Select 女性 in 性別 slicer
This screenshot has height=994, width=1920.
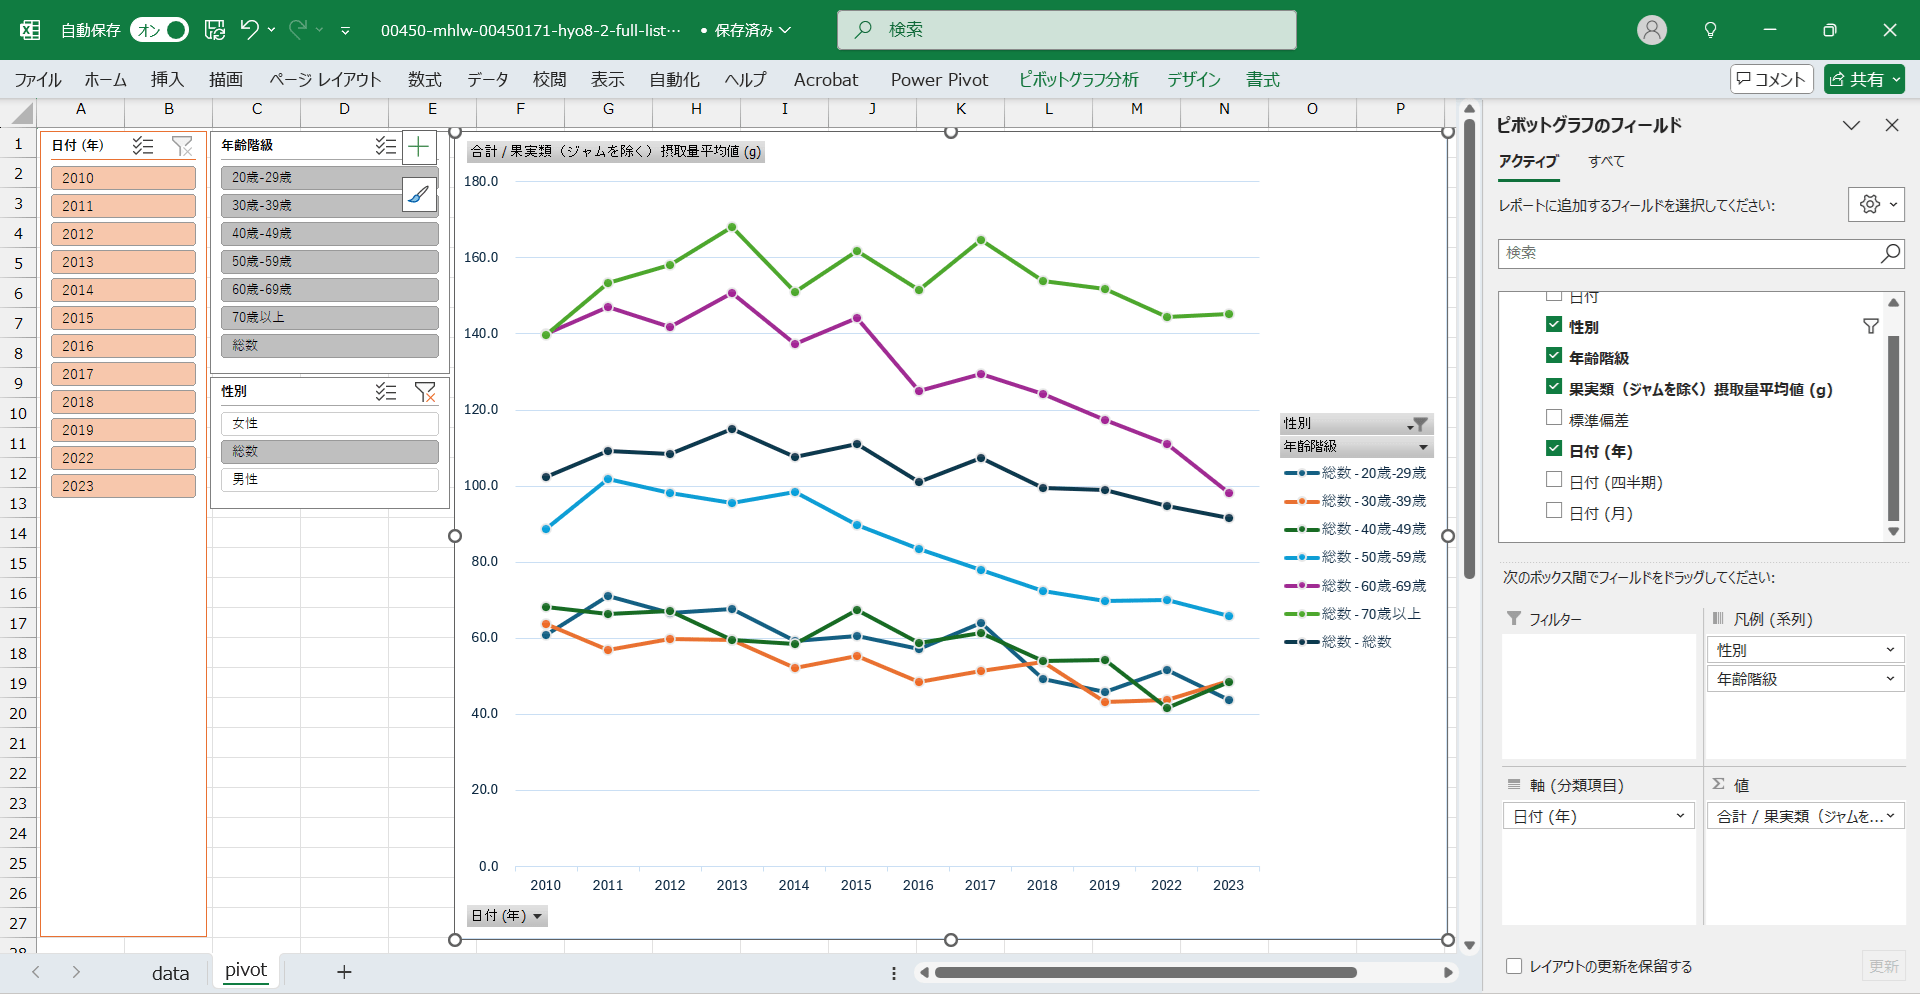tap(329, 424)
